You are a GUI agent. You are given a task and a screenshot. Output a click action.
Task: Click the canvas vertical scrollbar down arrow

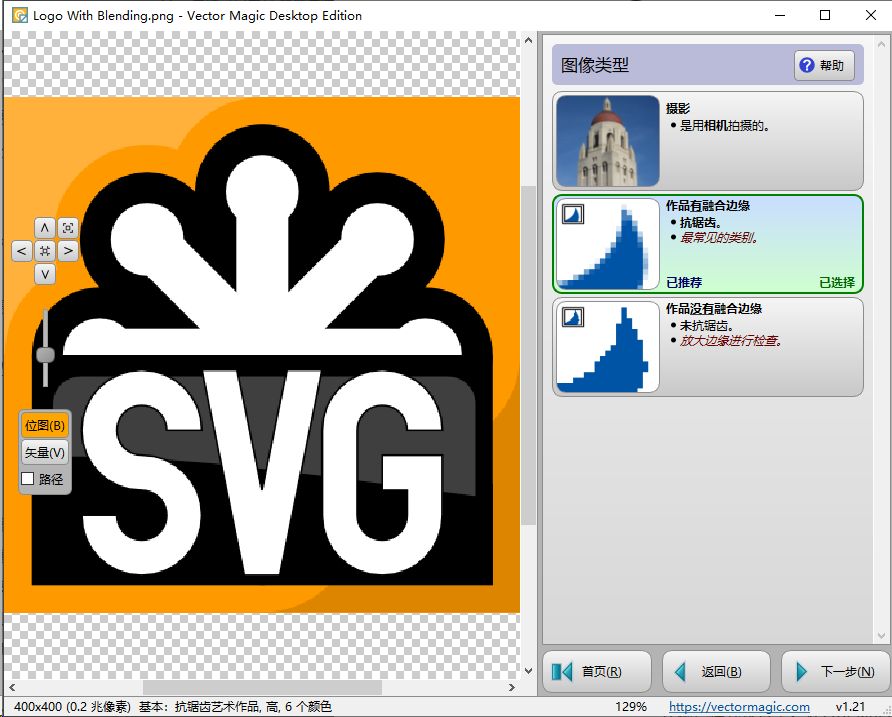528,671
